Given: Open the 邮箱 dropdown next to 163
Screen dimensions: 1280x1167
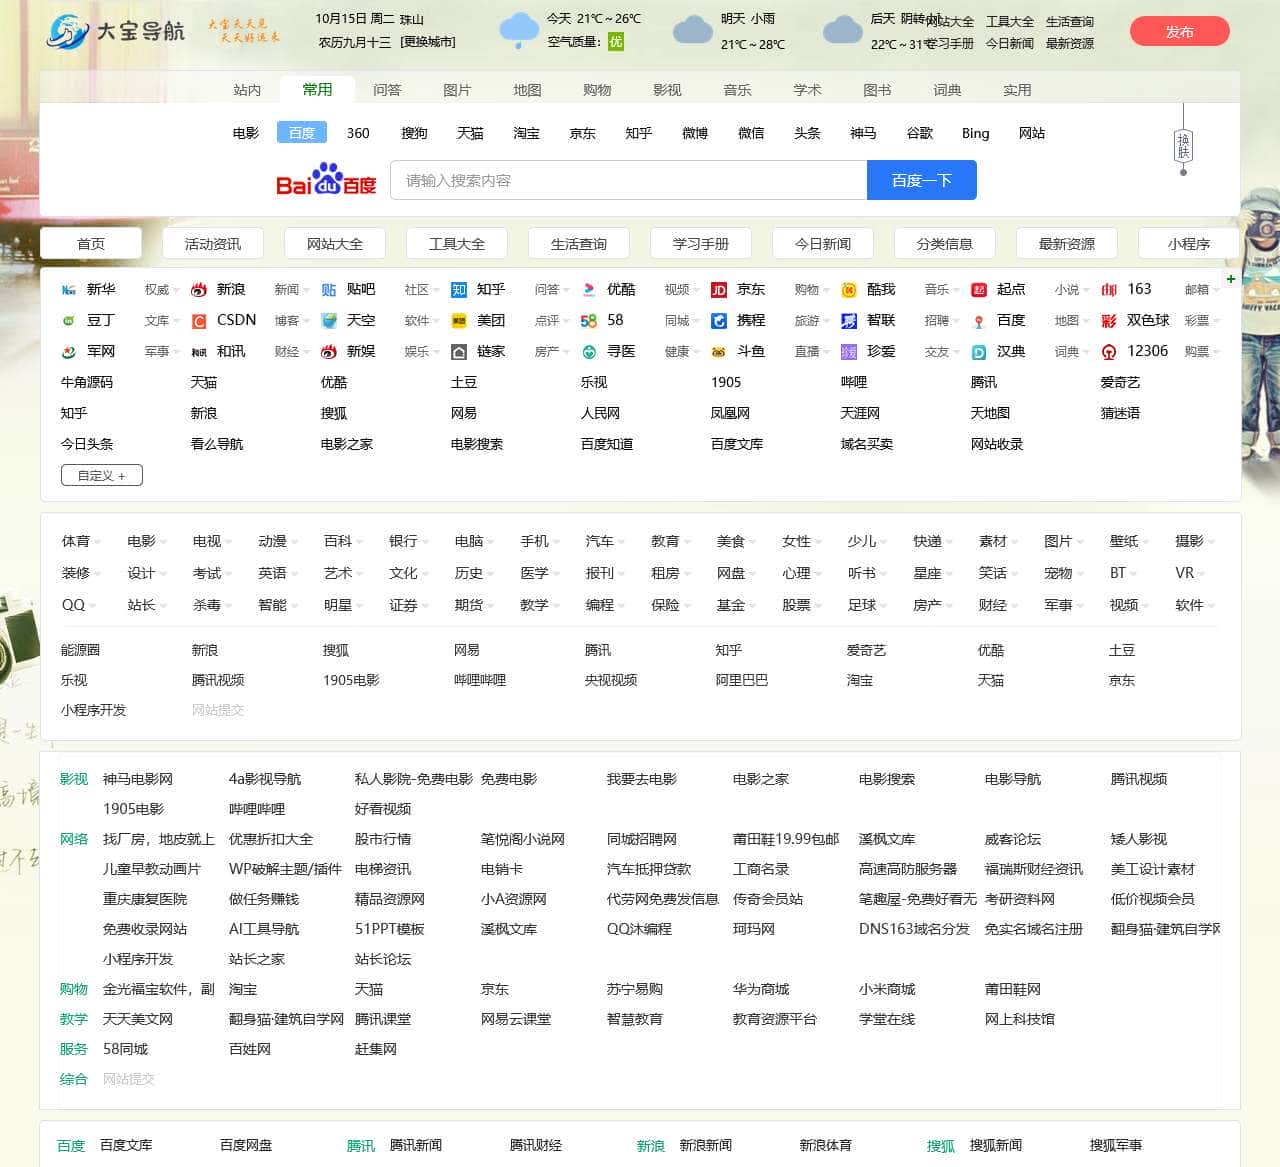Looking at the screenshot, I should (1200, 290).
